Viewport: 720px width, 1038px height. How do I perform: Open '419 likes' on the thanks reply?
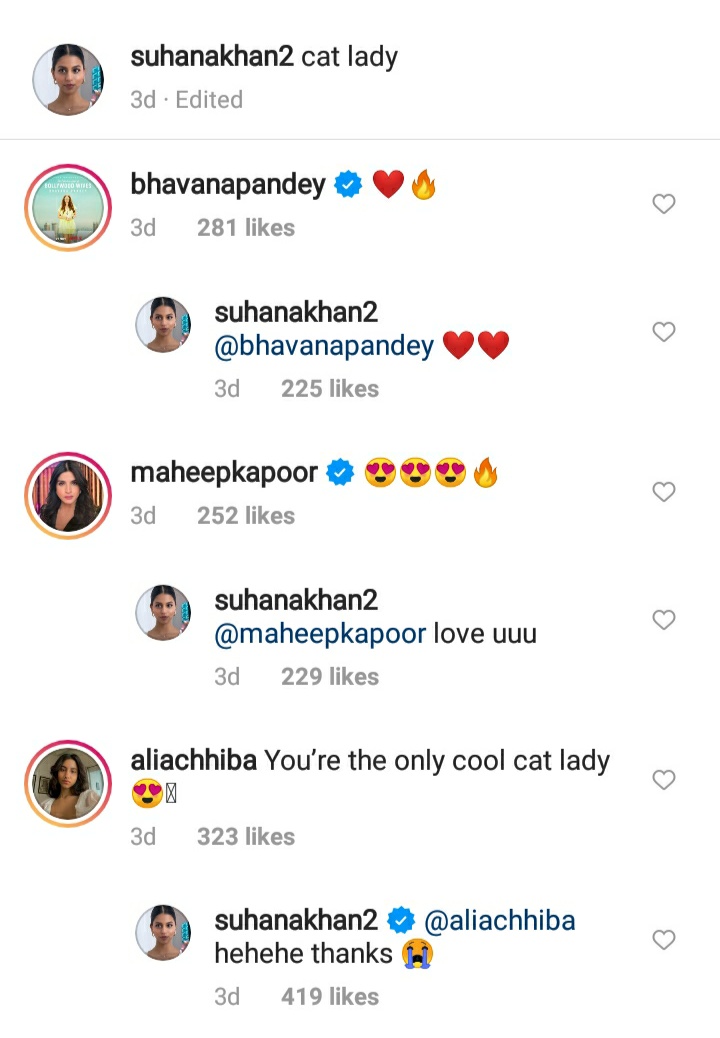point(330,996)
